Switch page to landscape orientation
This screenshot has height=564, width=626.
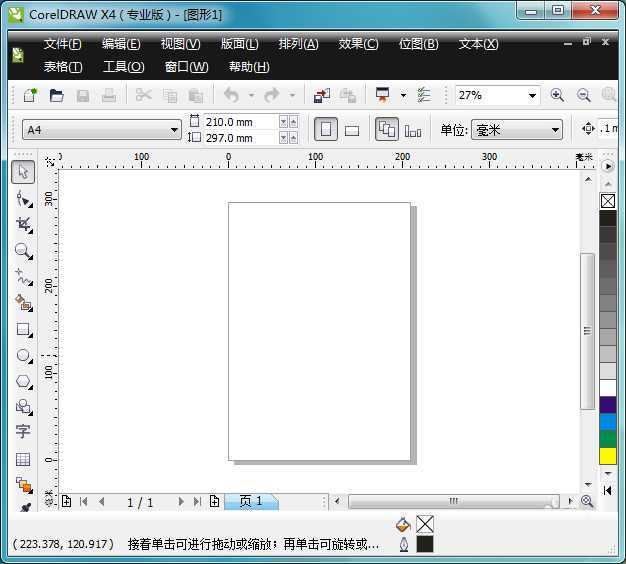pyautogui.click(x=352, y=130)
